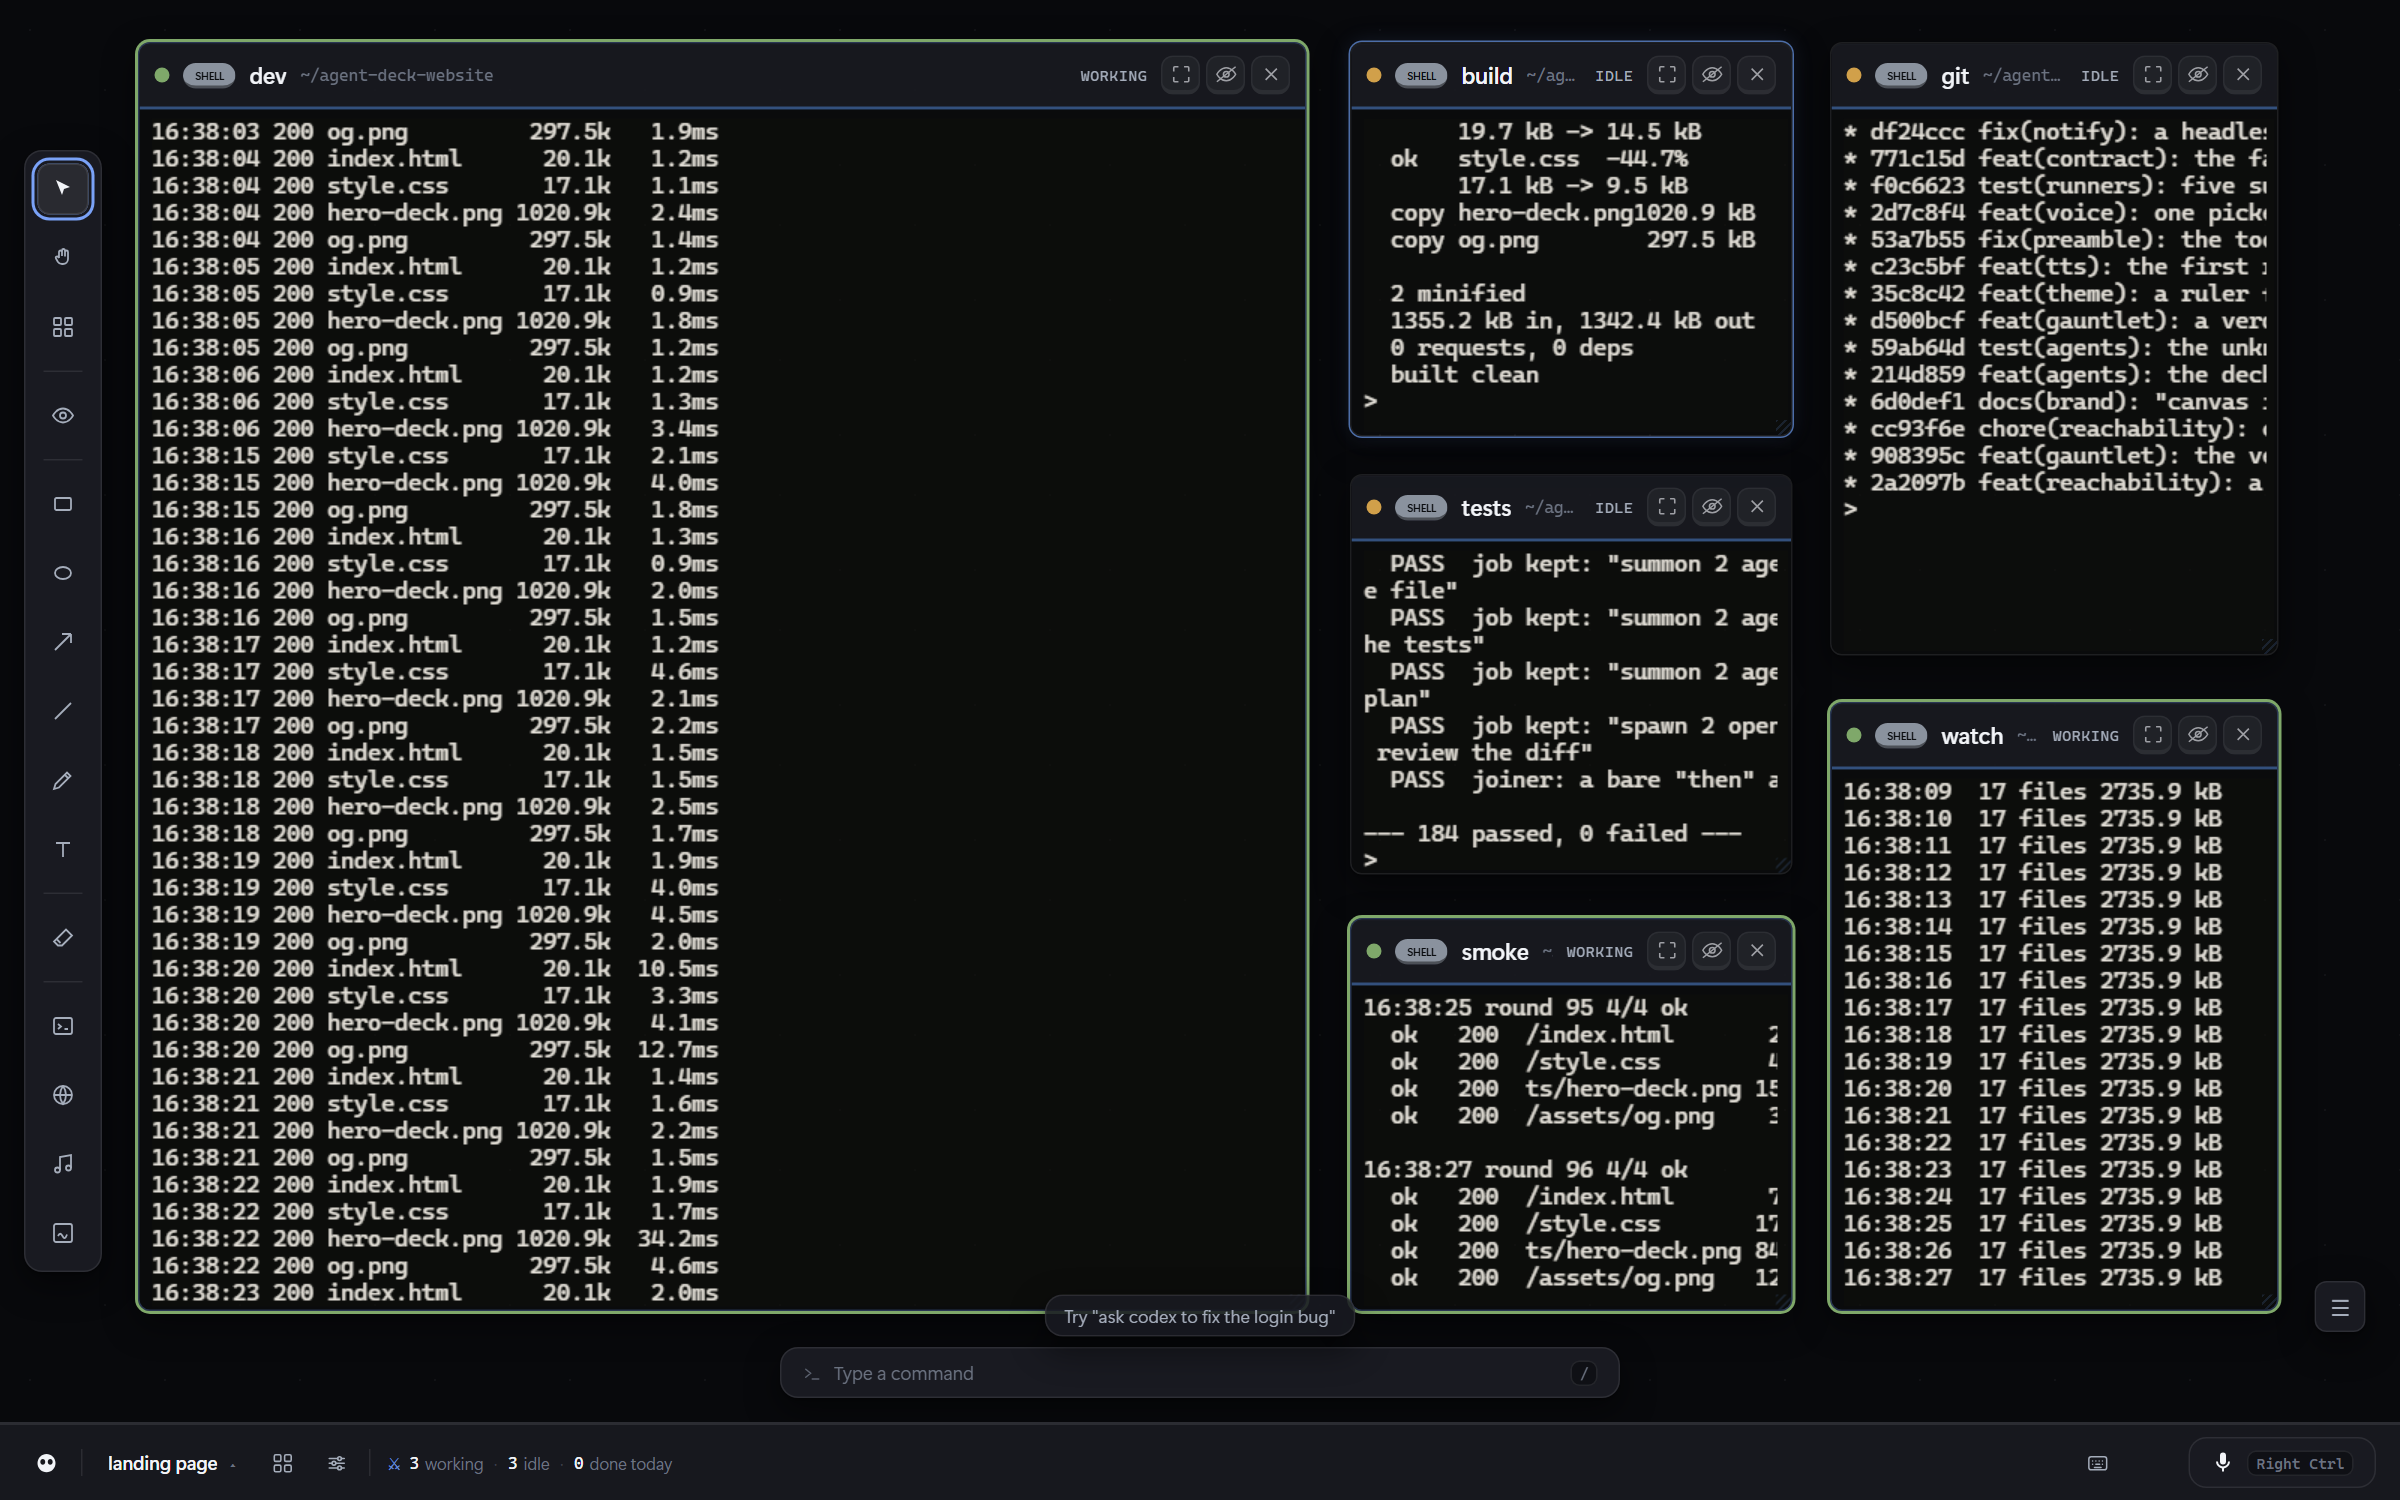Click the 0 done today counter

point(622,1463)
